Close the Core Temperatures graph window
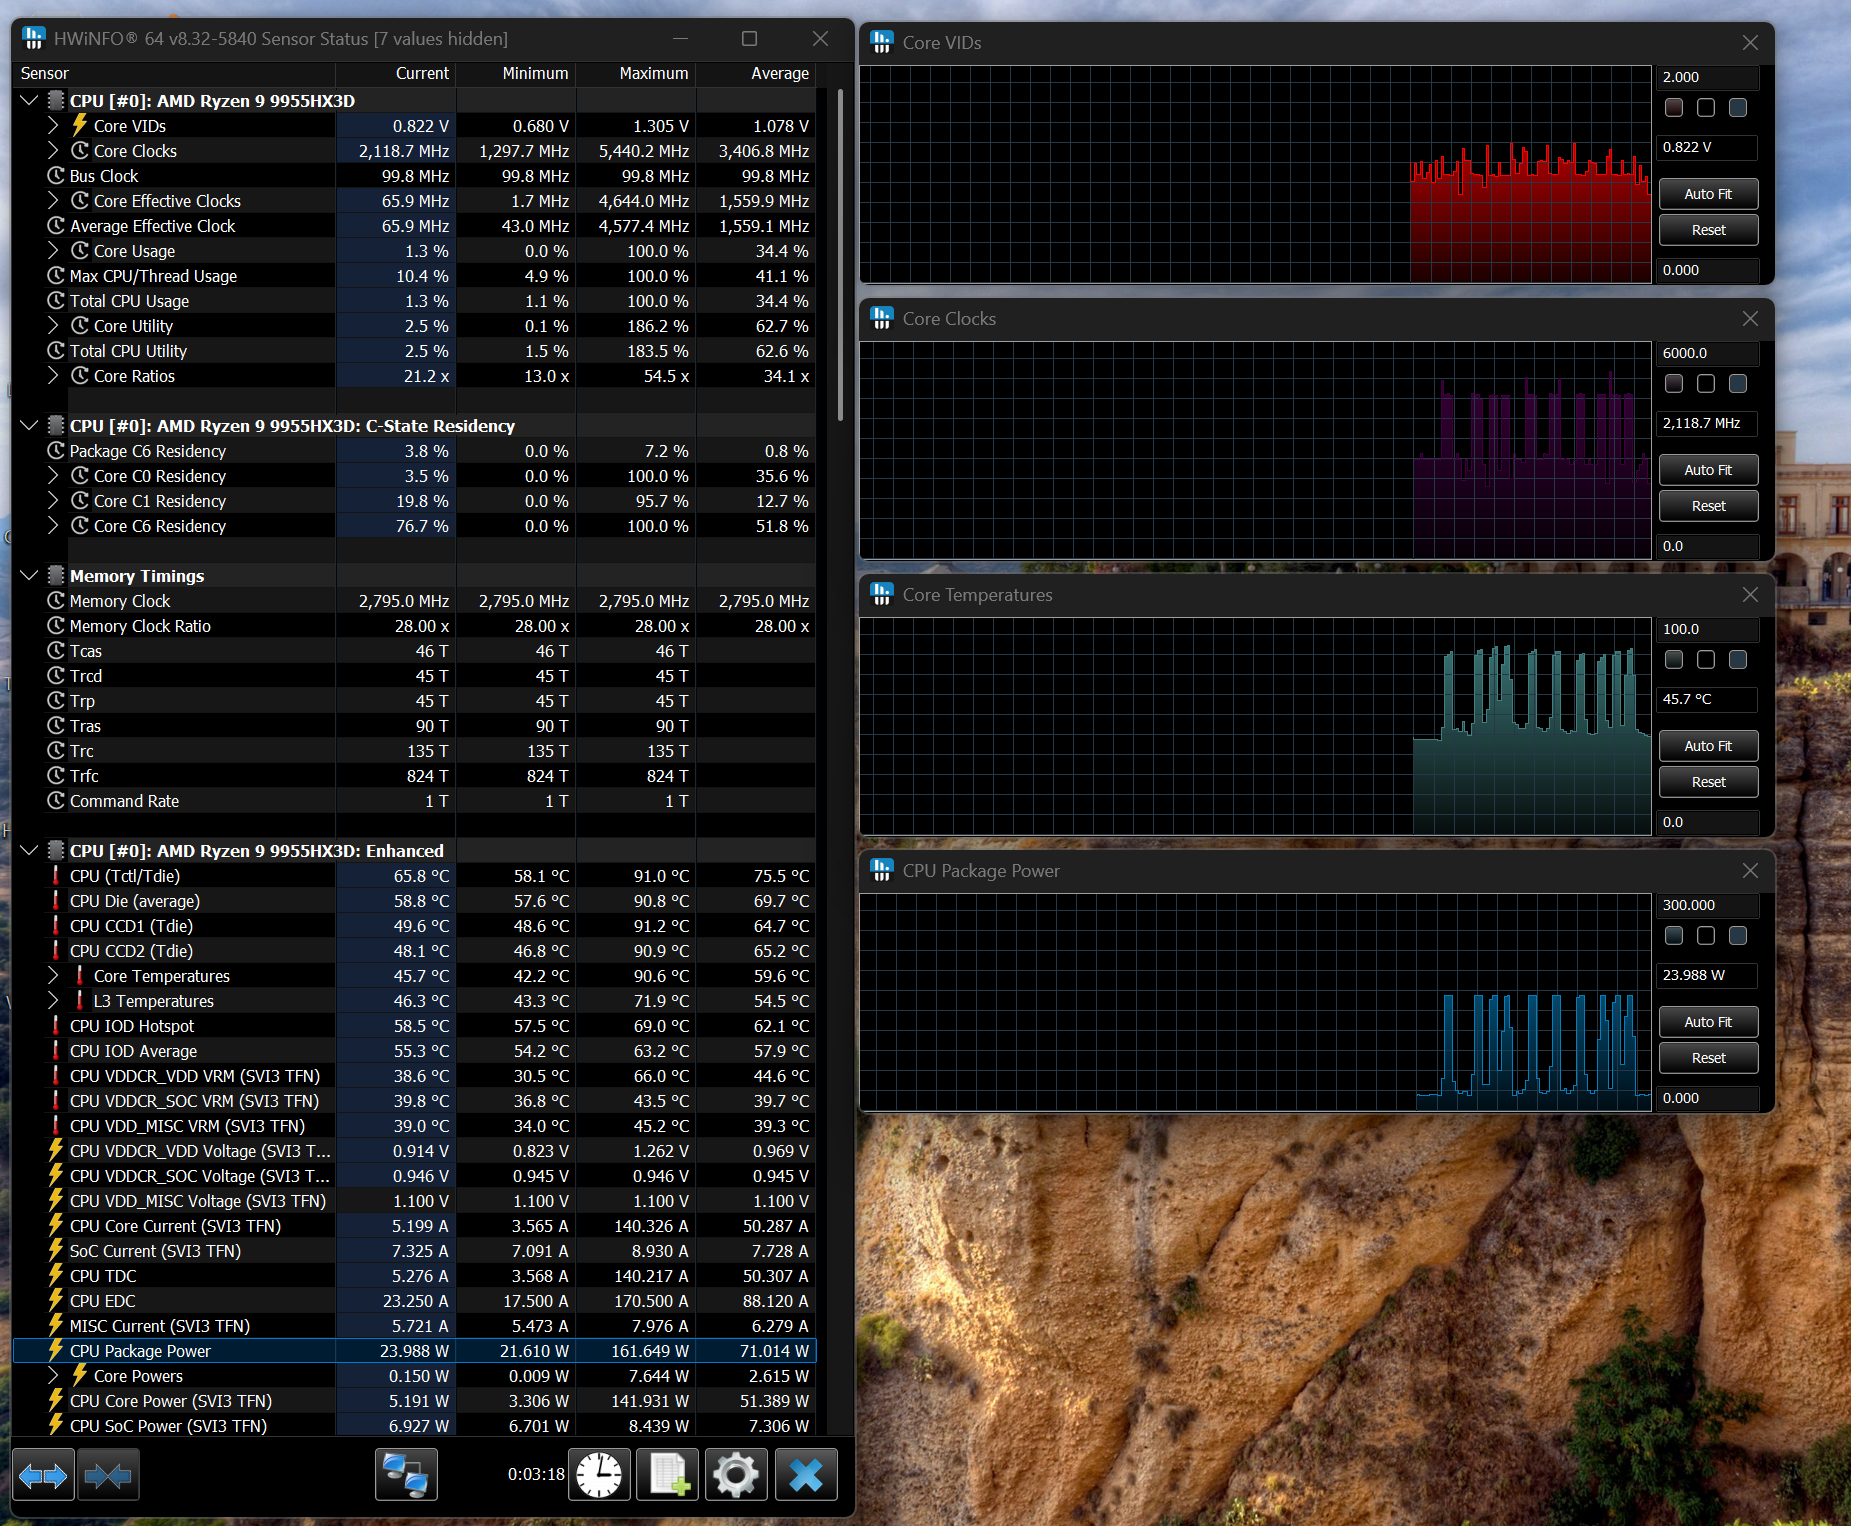Viewport: 1851px width, 1526px height. click(1750, 595)
